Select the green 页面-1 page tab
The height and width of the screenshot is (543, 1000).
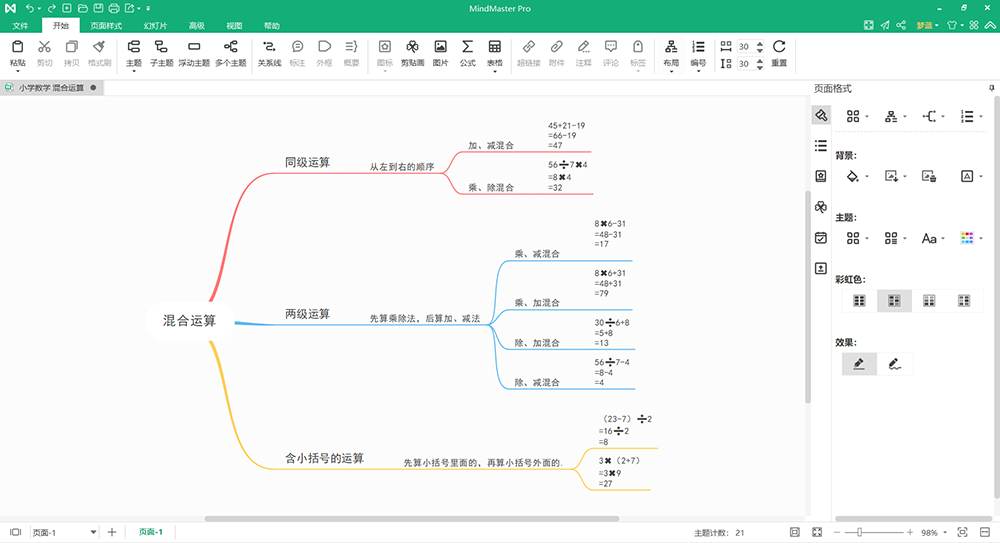pos(151,532)
